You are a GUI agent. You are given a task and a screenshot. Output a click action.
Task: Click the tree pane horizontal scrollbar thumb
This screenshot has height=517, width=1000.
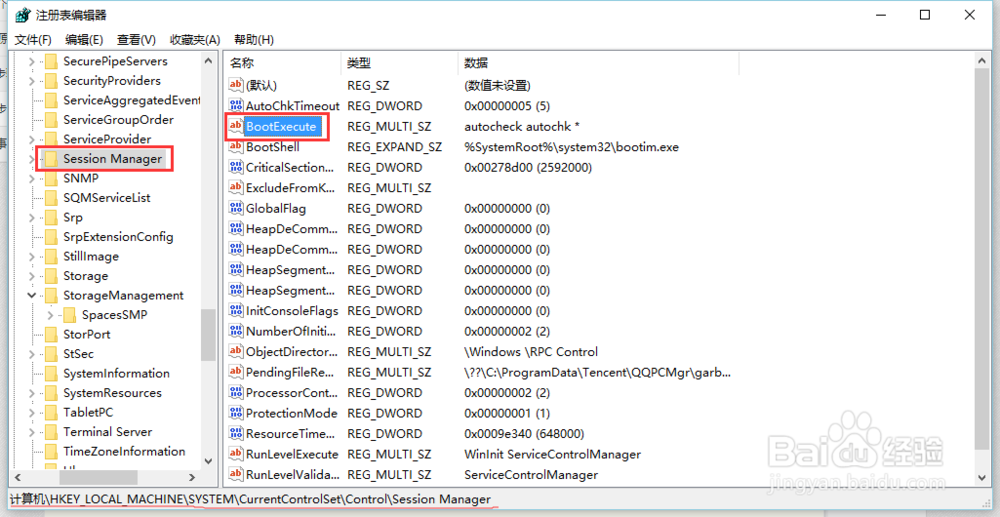tap(98, 477)
